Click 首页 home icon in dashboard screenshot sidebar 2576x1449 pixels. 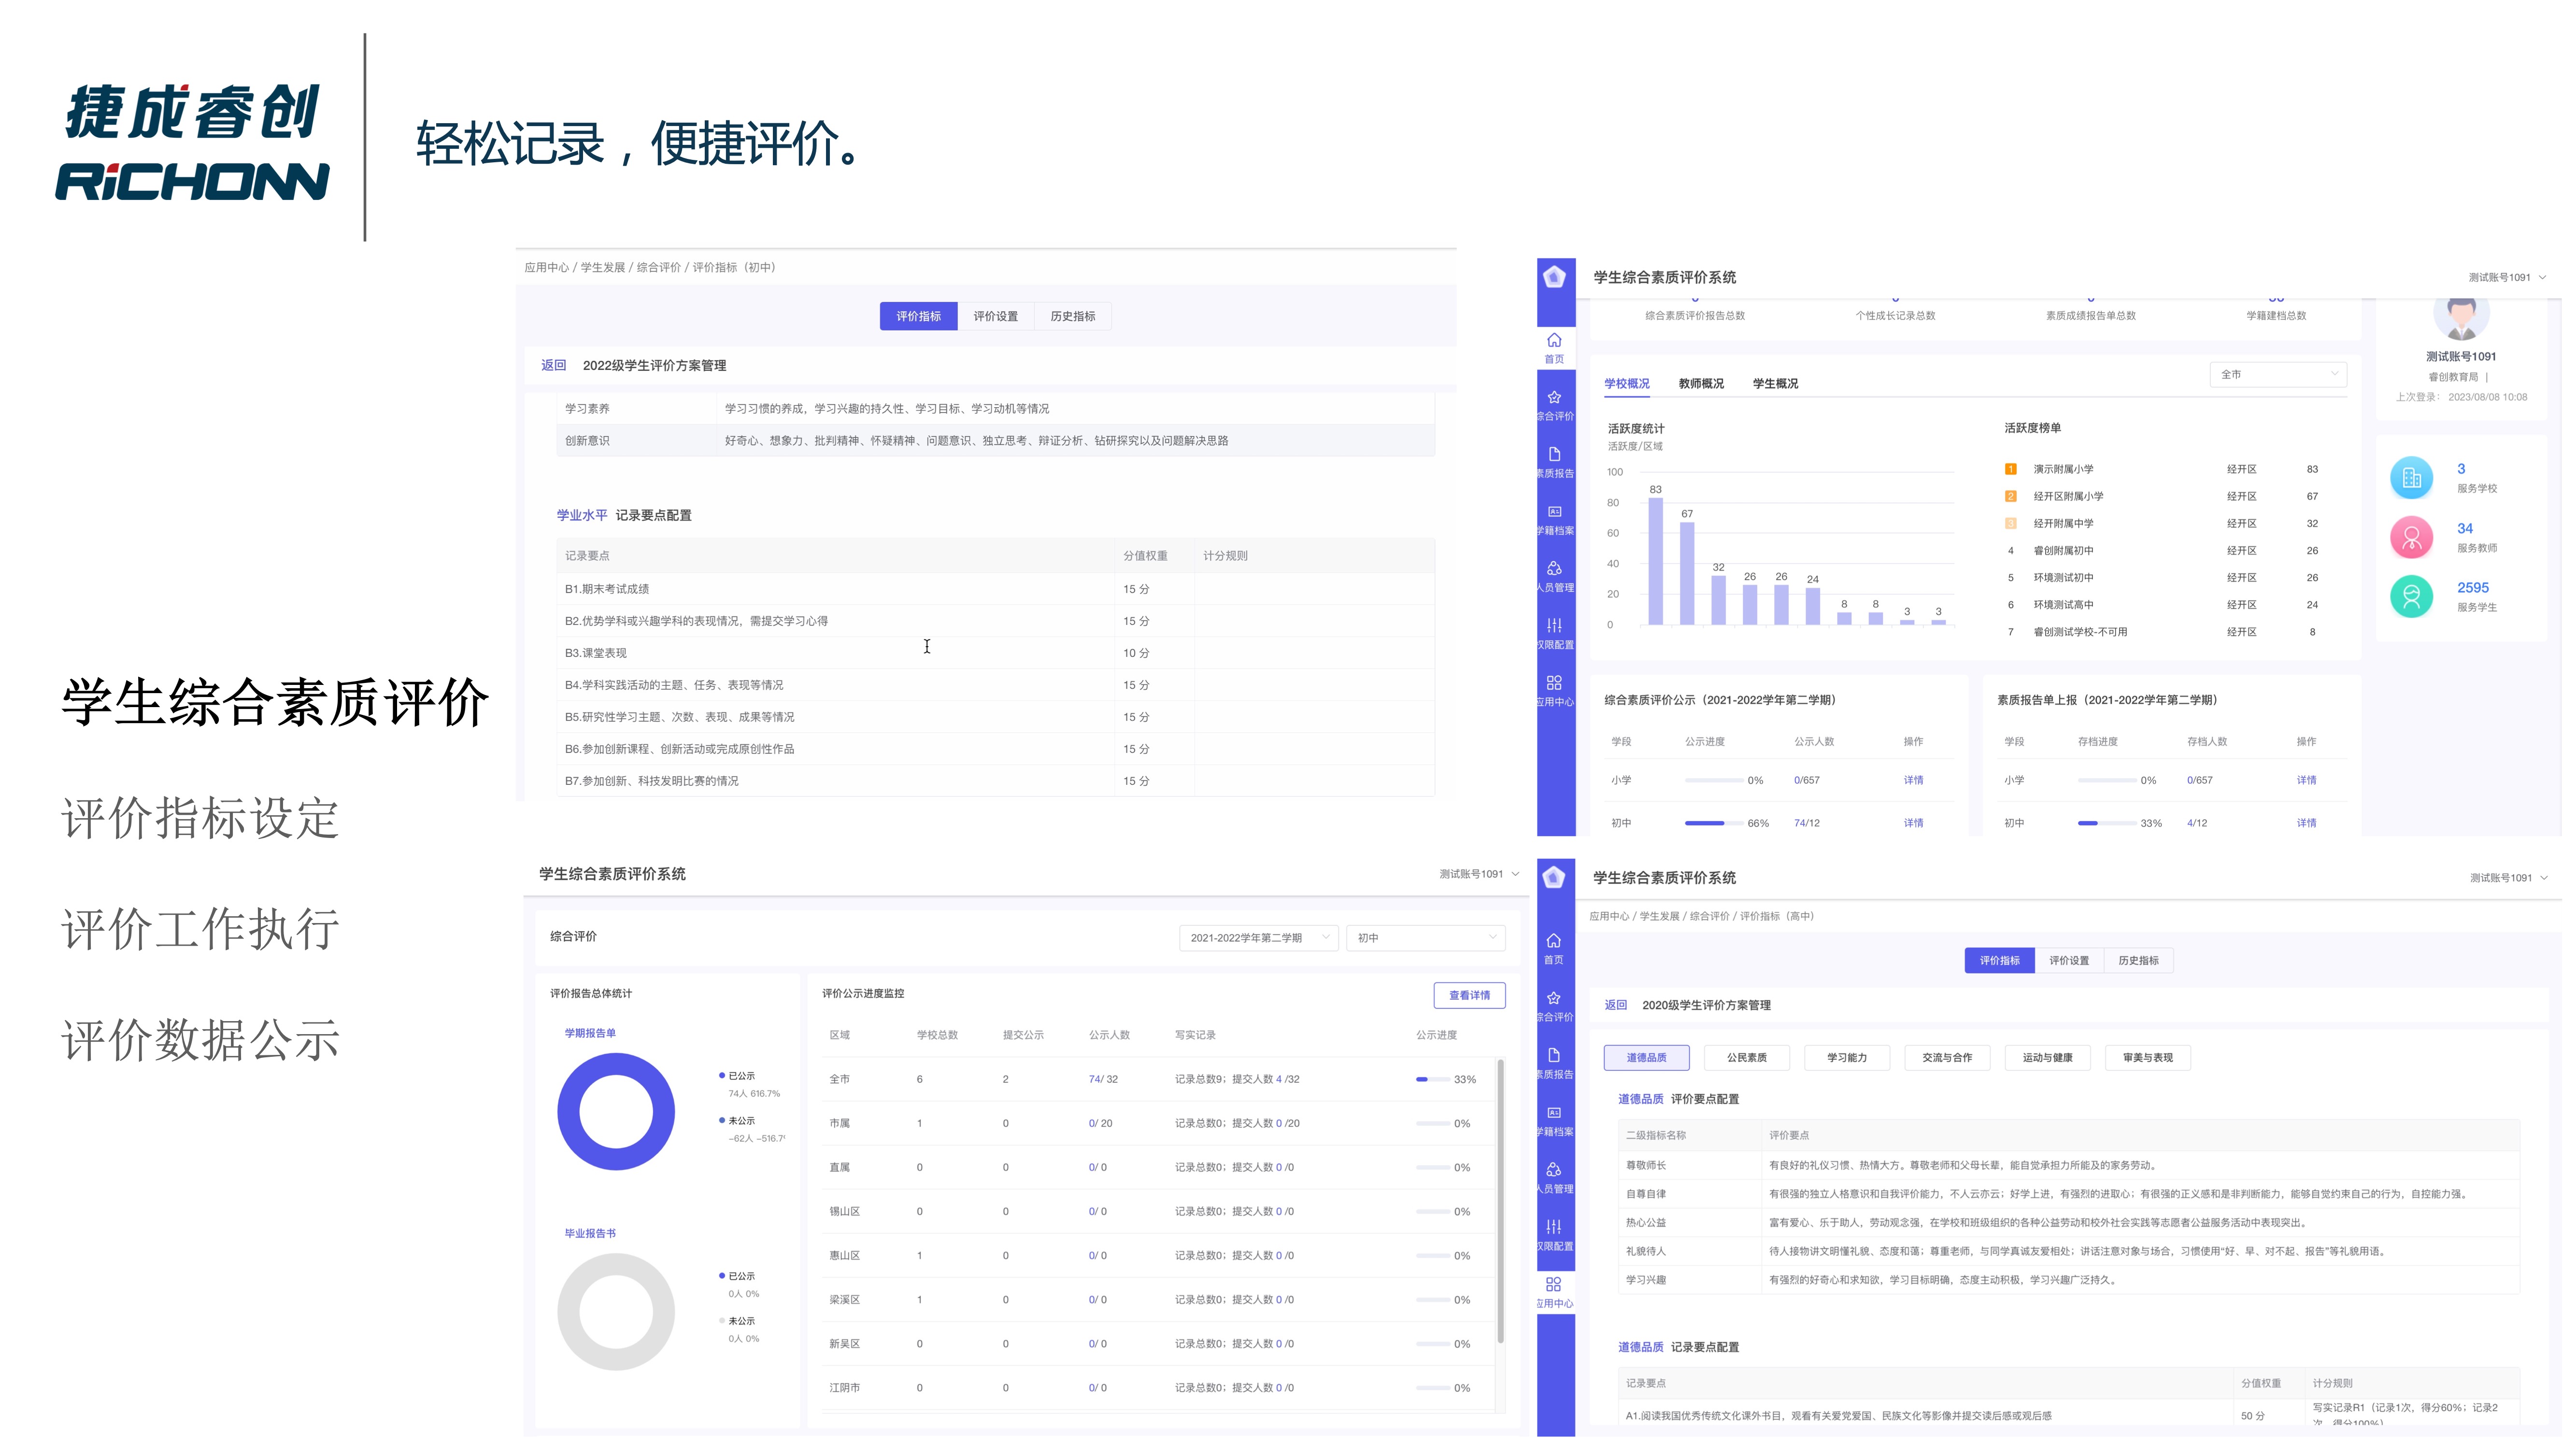point(1554,341)
